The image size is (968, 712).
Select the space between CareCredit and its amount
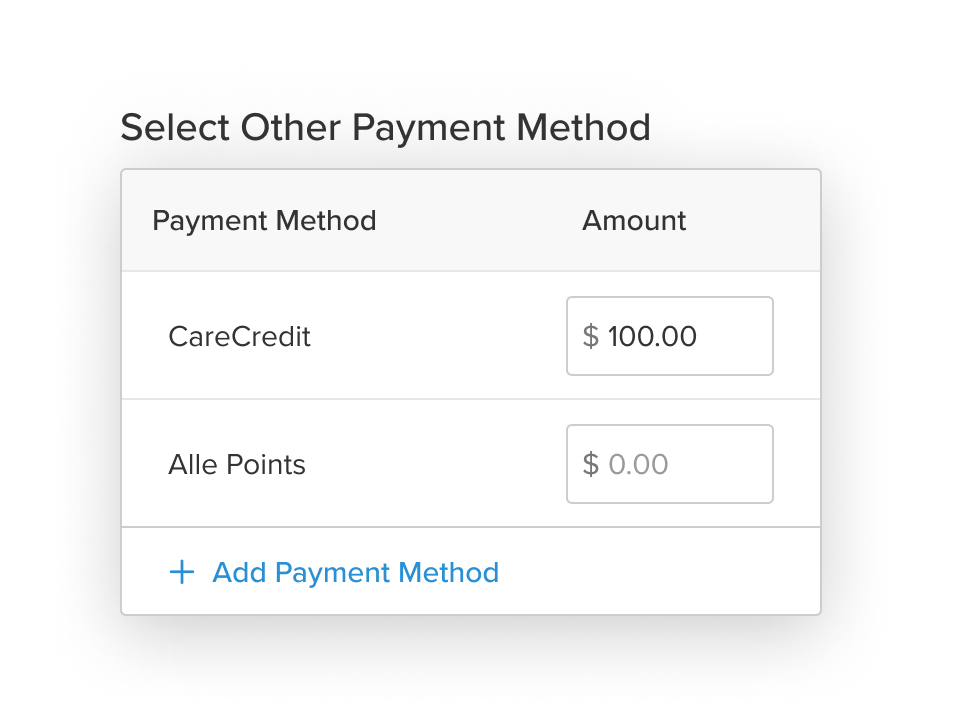(x=440, y=336)
